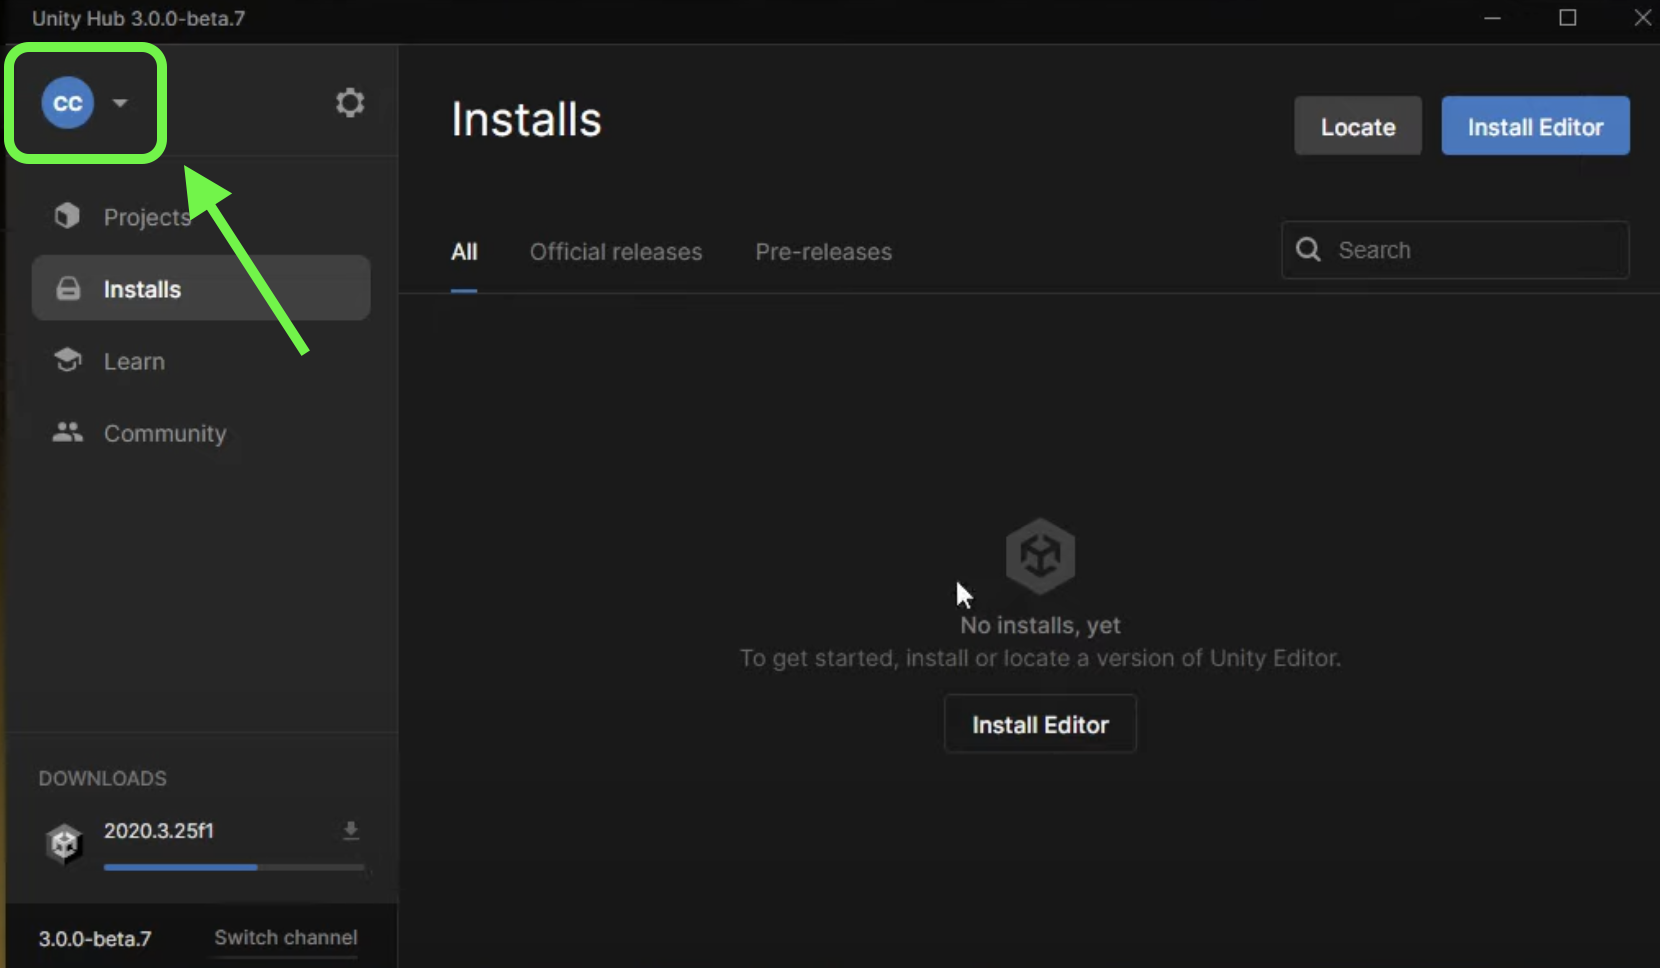Click the 2020.3.25f1 download progress bar
Screen dimensions: 1660x968
234,867
